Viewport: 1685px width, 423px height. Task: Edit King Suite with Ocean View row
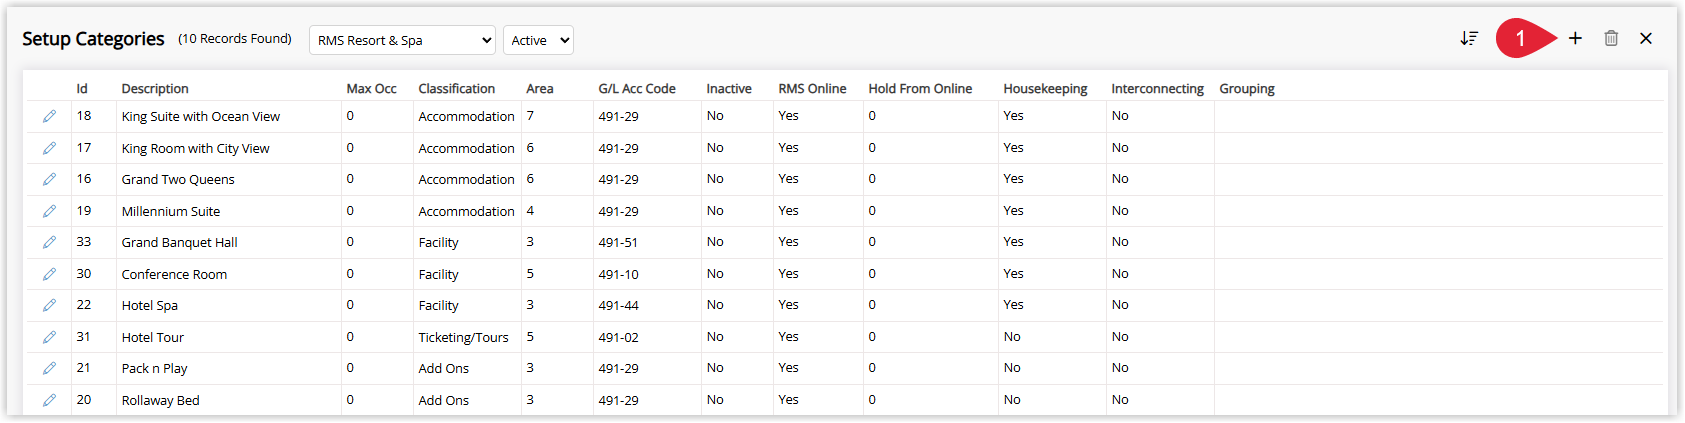(49, 116)
